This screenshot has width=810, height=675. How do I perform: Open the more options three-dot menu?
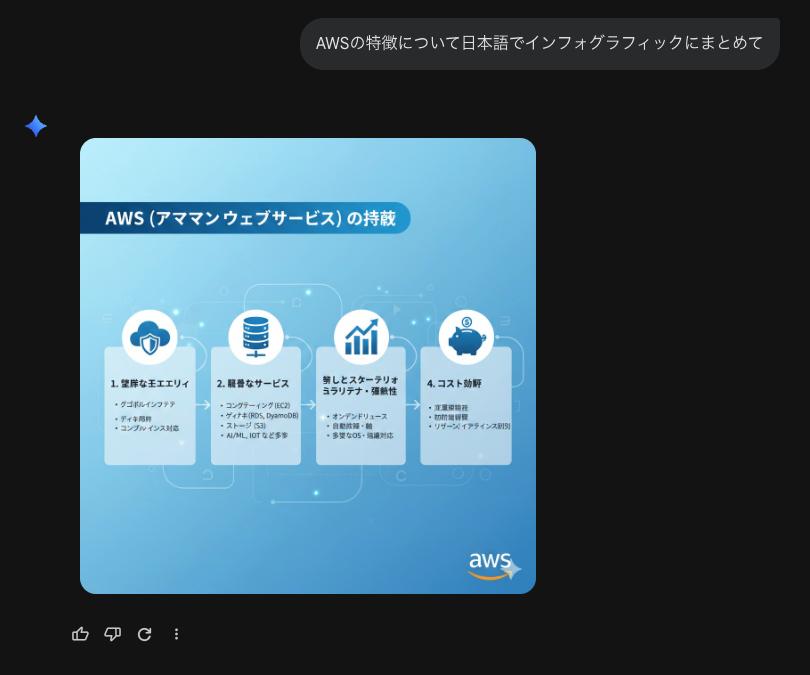(177, 634)
